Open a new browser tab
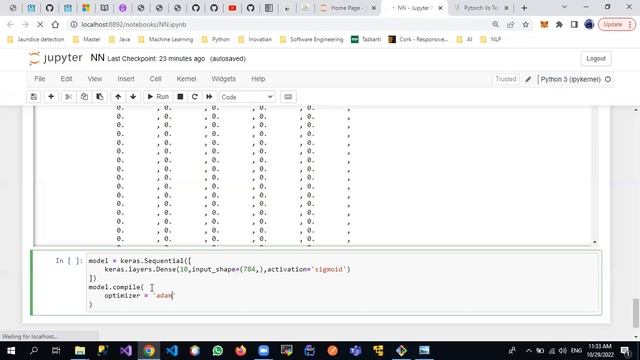 (524, 8)
